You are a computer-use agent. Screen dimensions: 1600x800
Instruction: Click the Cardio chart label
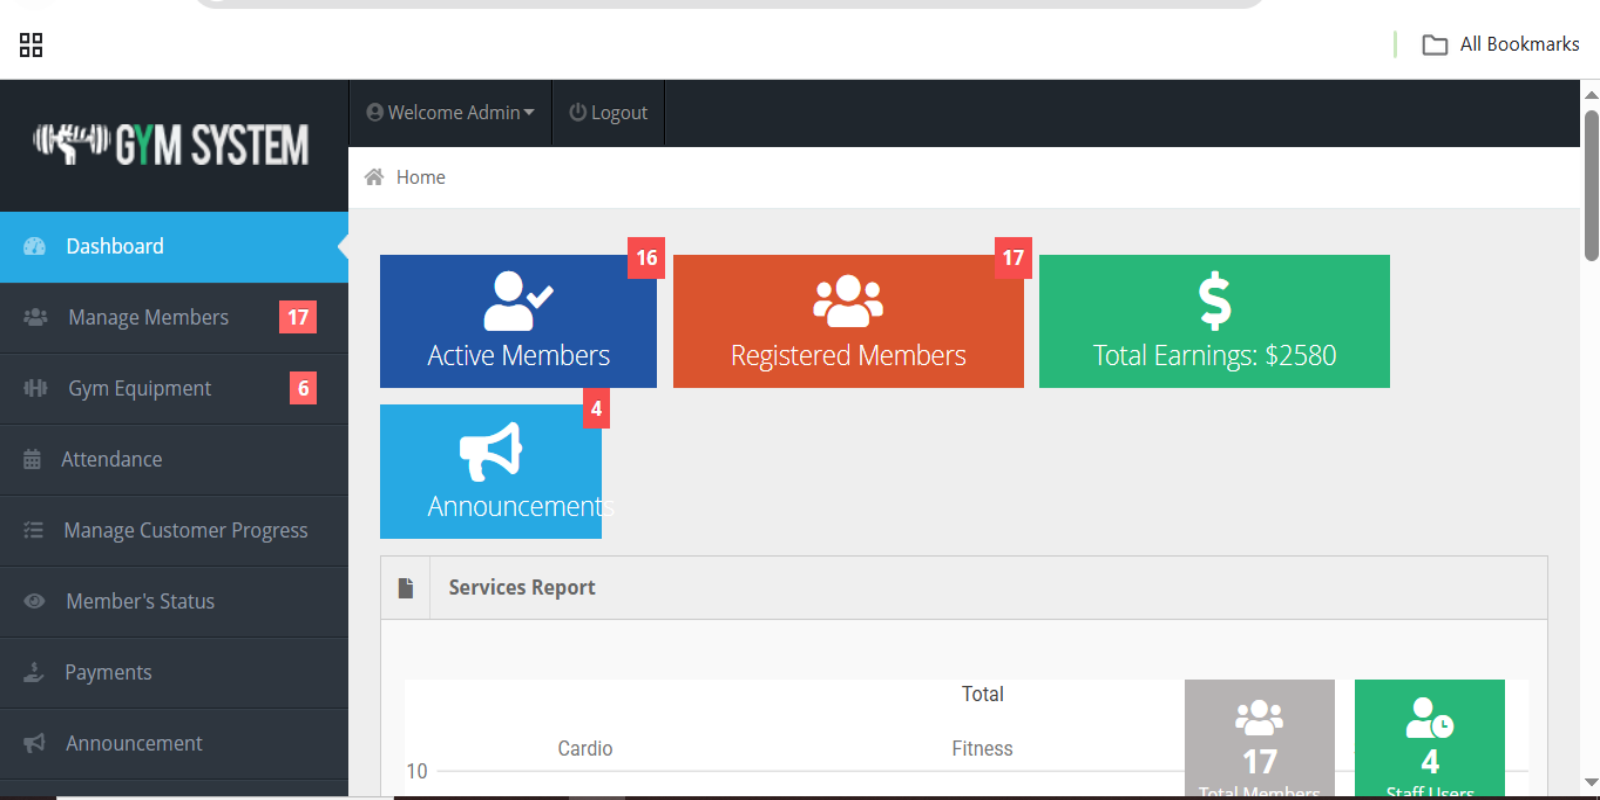[585, 749]
